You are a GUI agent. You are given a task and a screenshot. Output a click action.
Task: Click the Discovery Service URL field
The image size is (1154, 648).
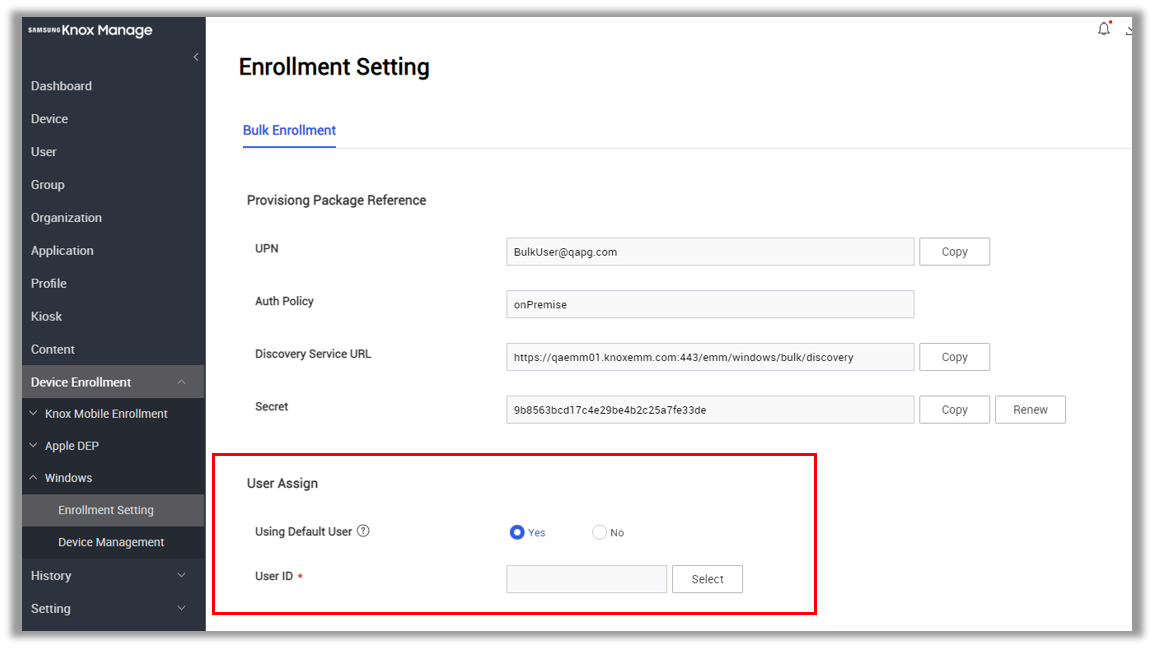[710, 357]
